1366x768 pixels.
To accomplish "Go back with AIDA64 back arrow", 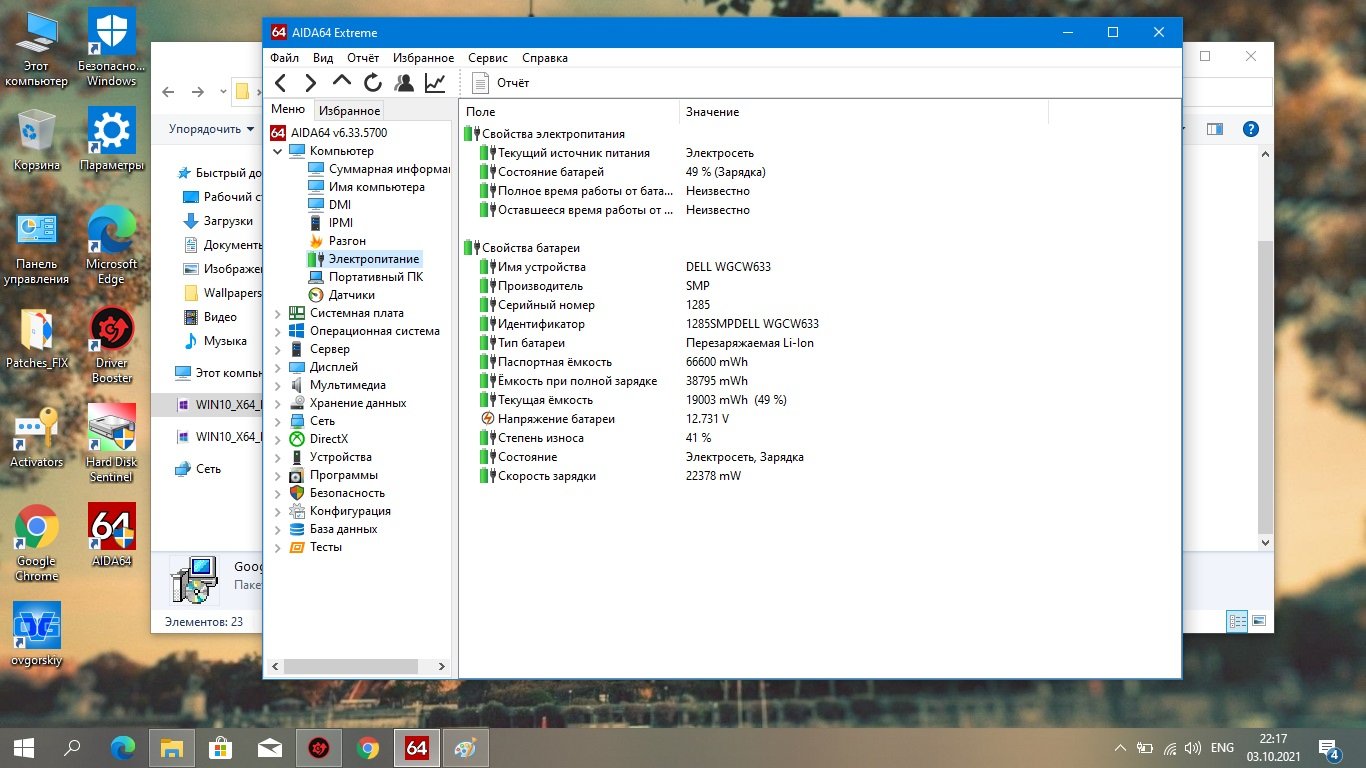I will click(x=280, y=83).
